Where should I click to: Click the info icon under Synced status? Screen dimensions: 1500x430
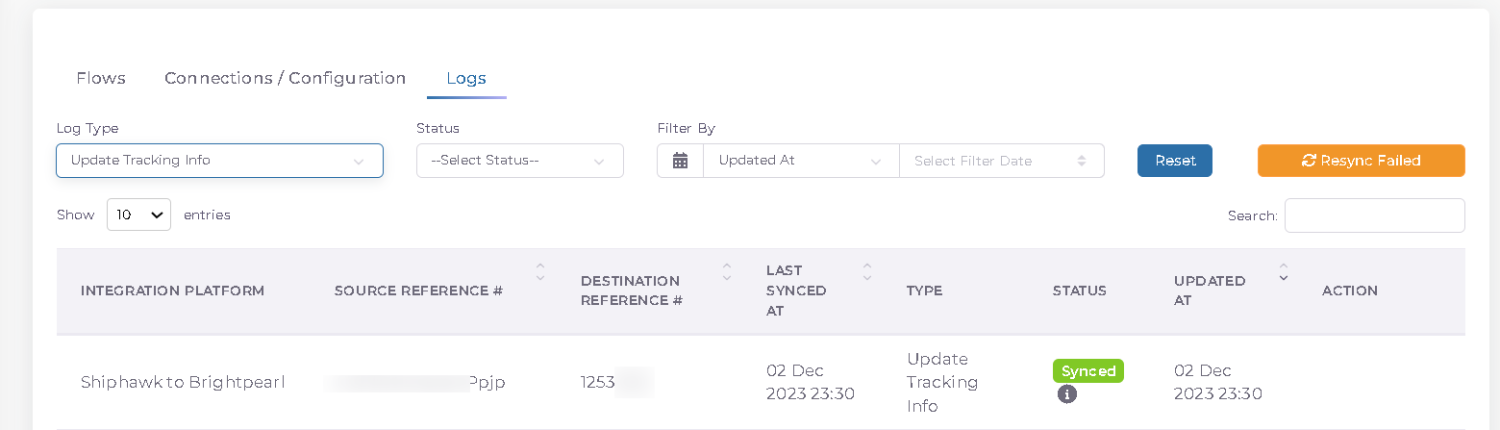[1067, 394]
